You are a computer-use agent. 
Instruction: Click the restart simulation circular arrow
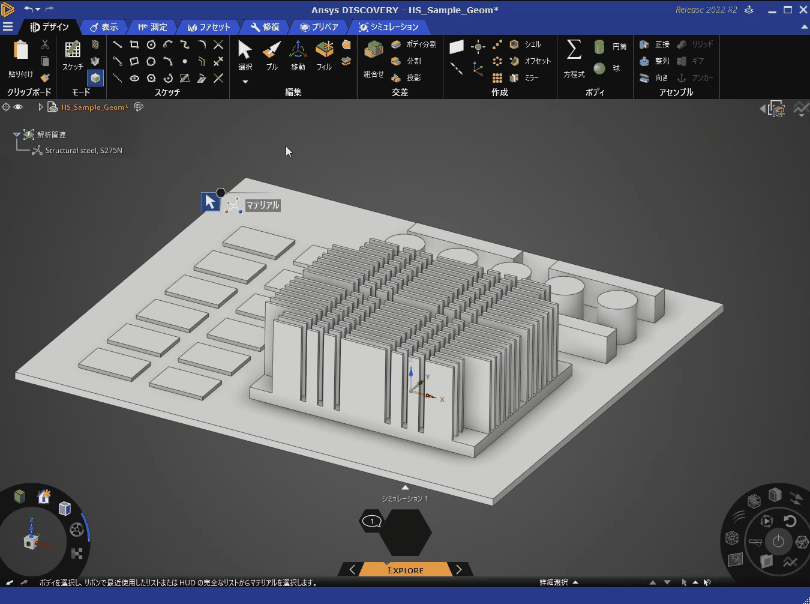[x=789, y=520]
